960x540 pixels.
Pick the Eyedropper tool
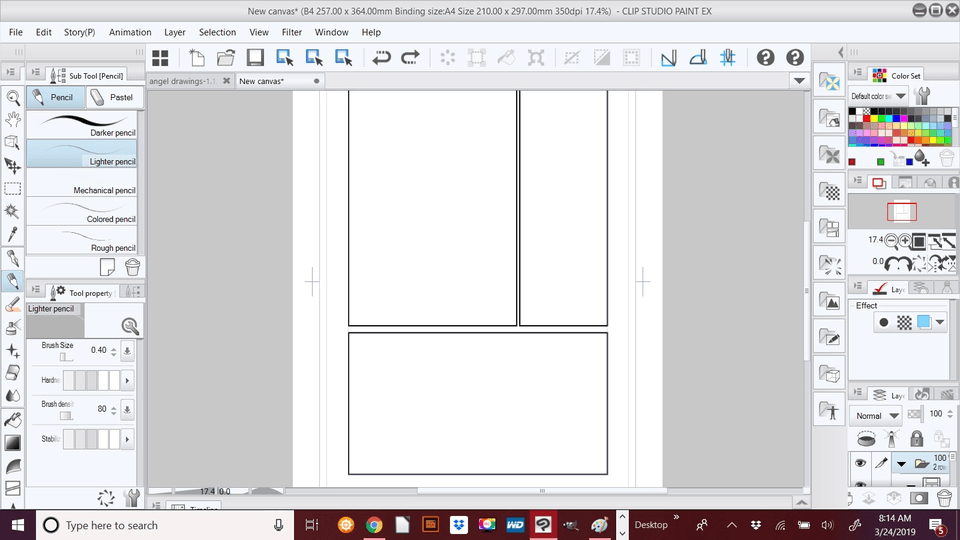[13, 234]
